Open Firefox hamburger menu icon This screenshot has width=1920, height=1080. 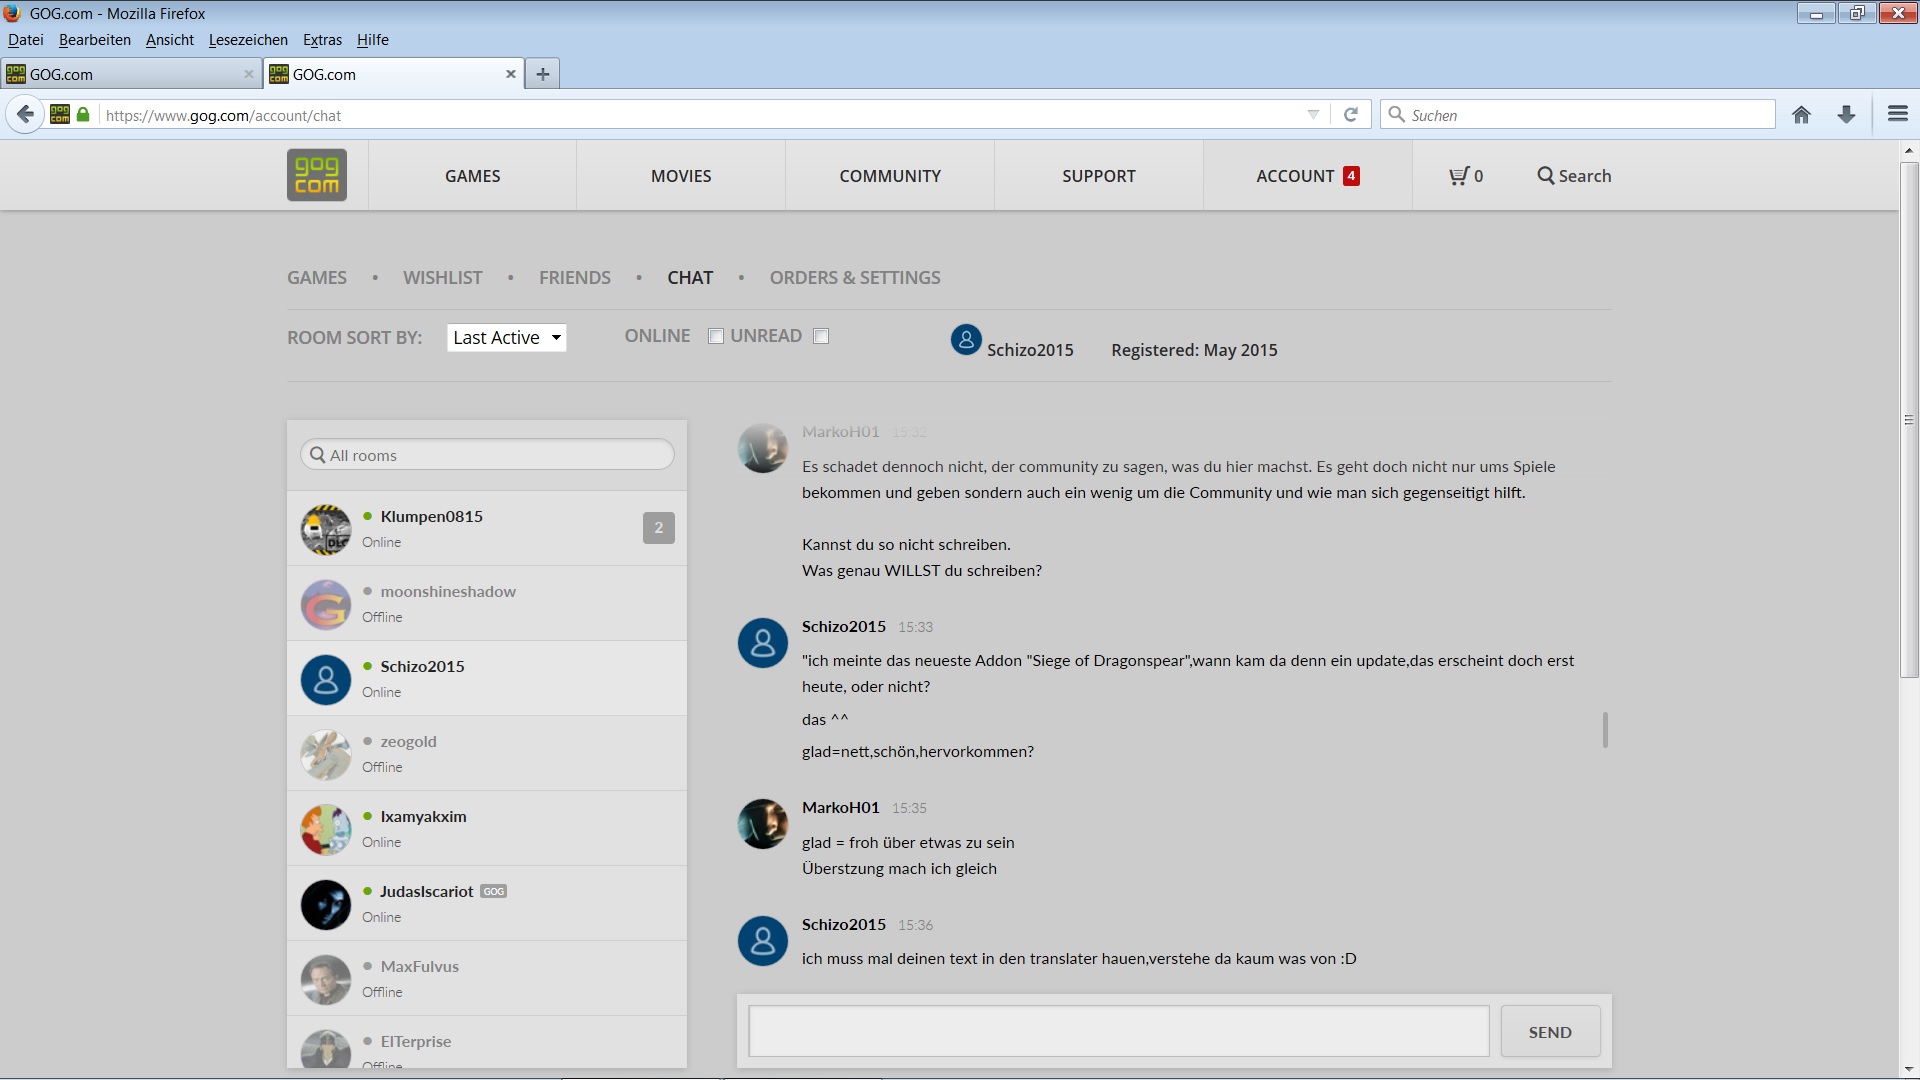pos(1897,114)
